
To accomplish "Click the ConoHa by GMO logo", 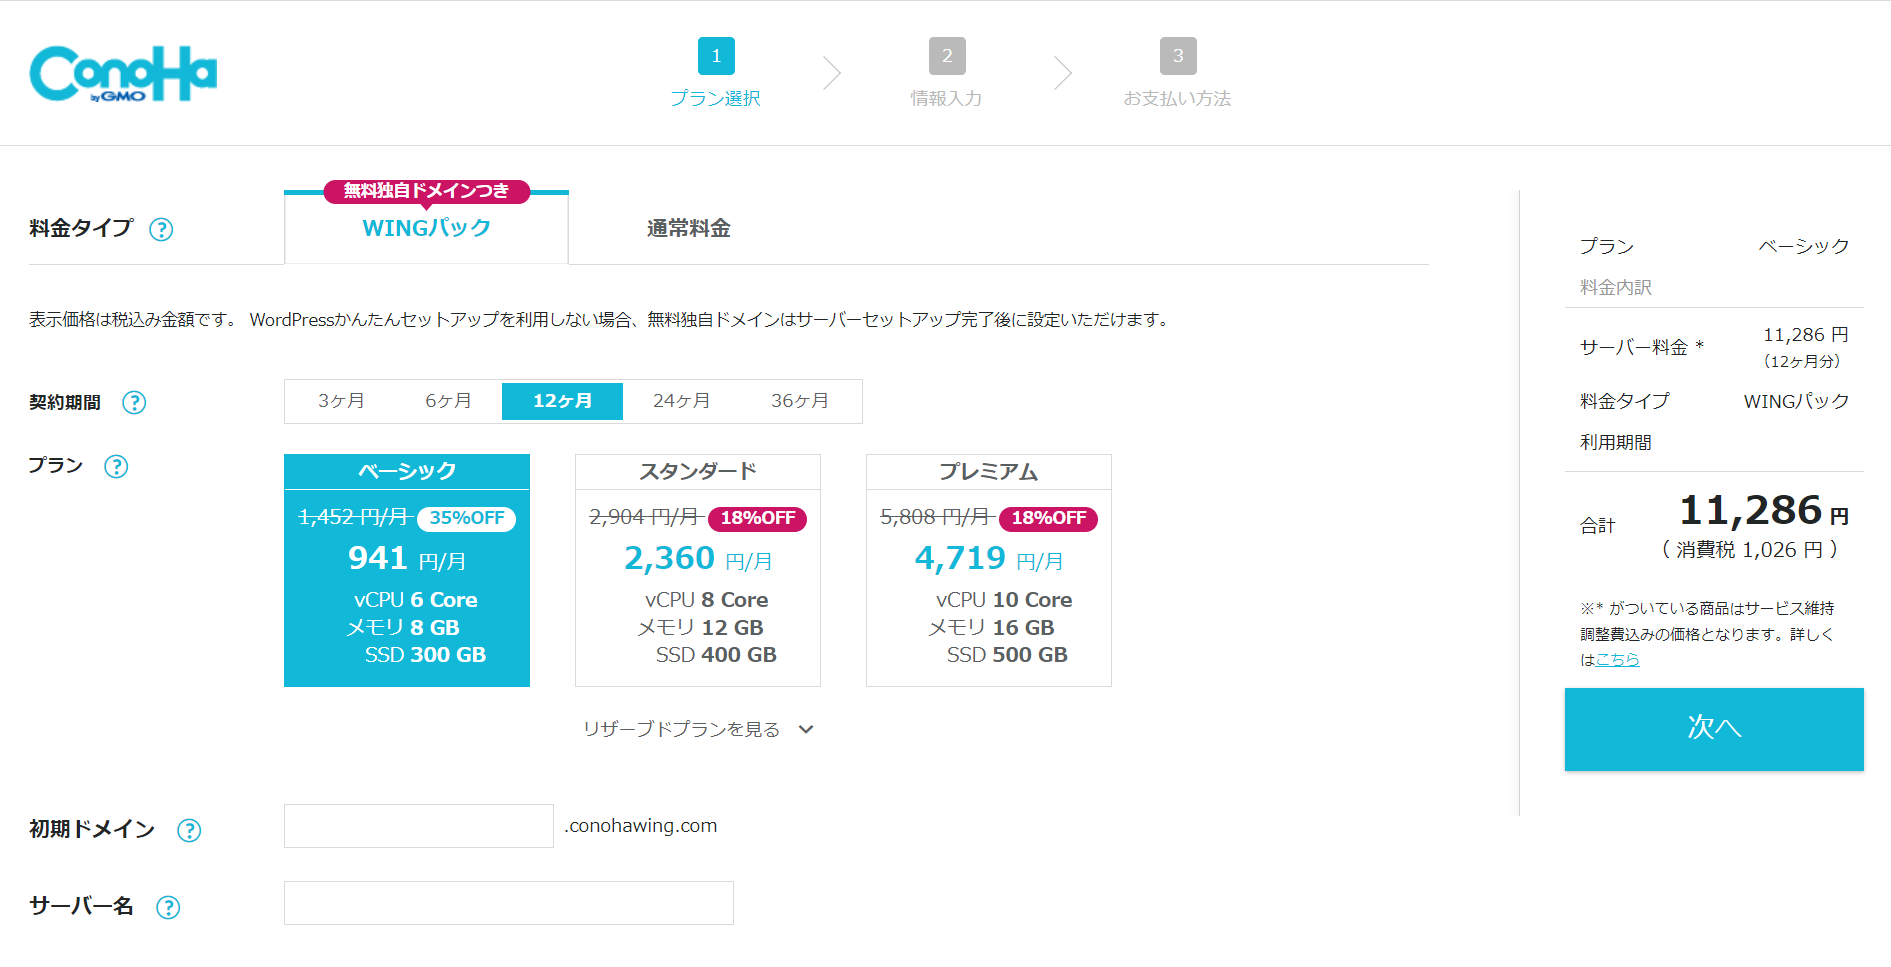I will [123, 74].
